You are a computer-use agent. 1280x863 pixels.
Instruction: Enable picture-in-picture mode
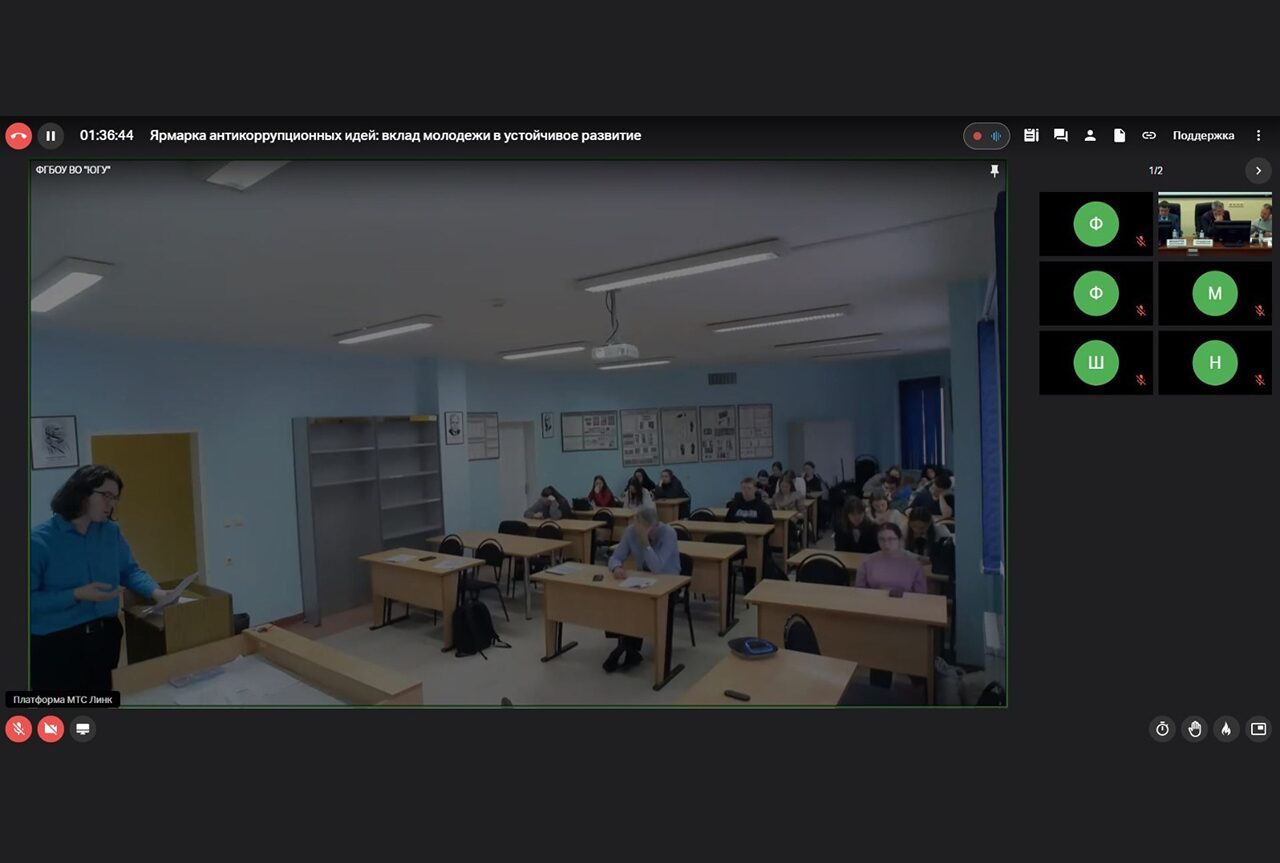click(1258, 729)
